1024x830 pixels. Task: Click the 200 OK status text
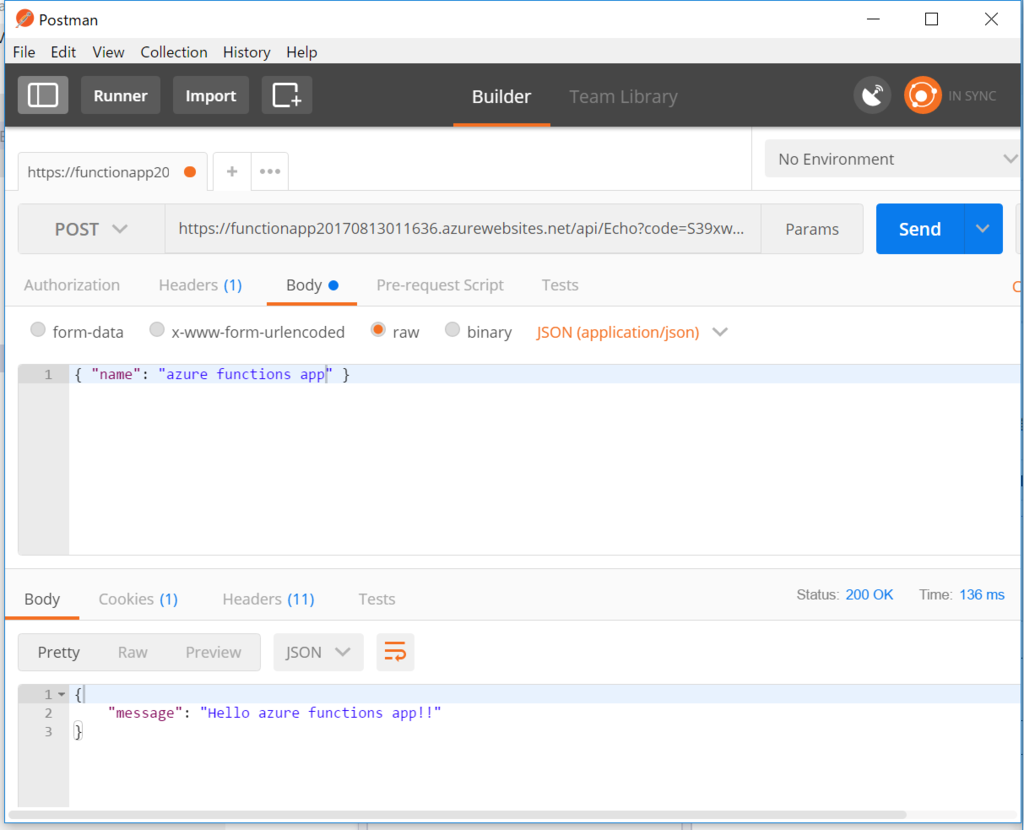(869, 594)
